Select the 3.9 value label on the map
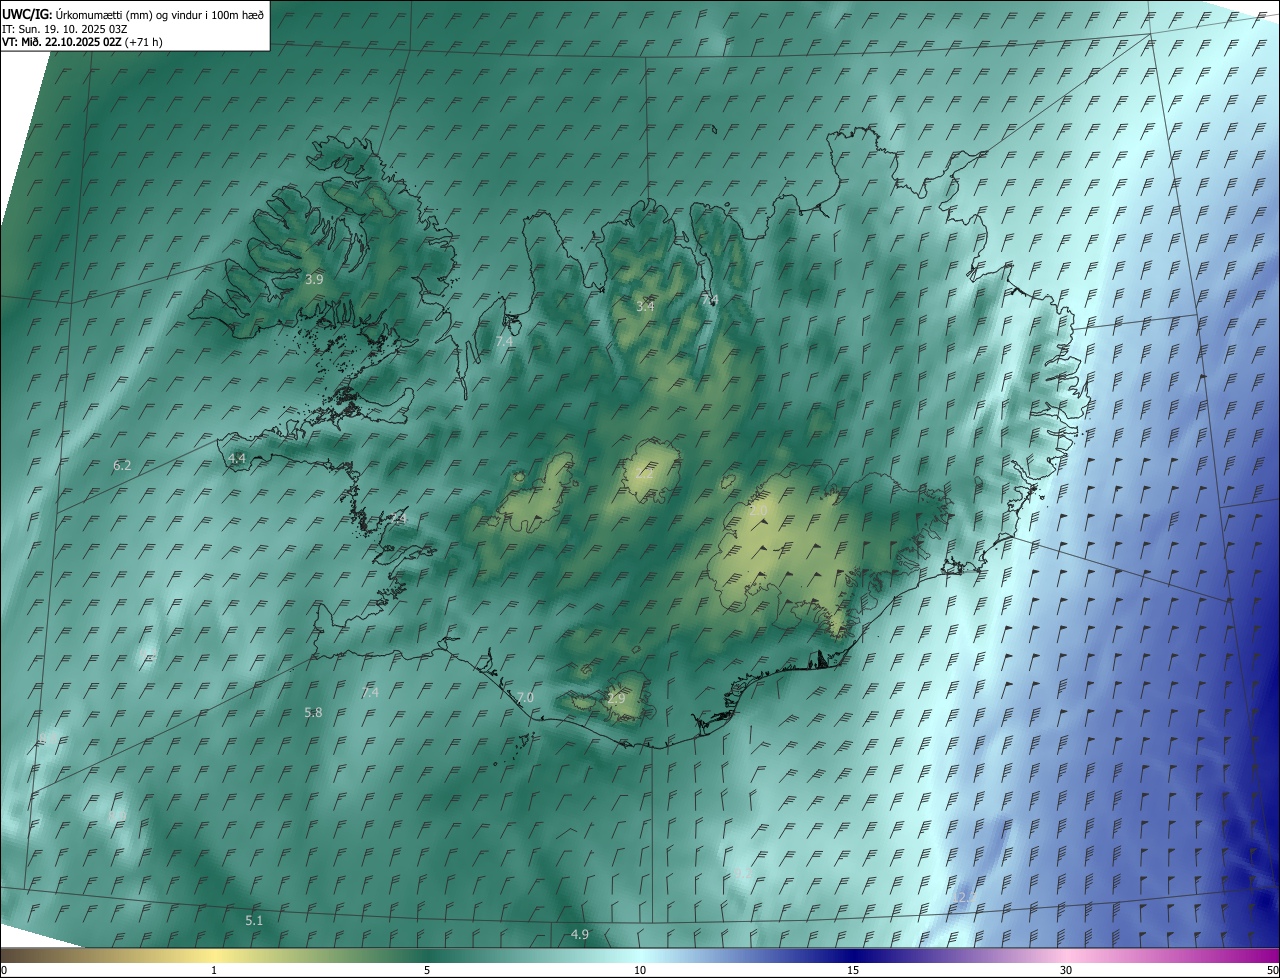1280x978 pixels. pyautogui.click(x=314, y=279)
